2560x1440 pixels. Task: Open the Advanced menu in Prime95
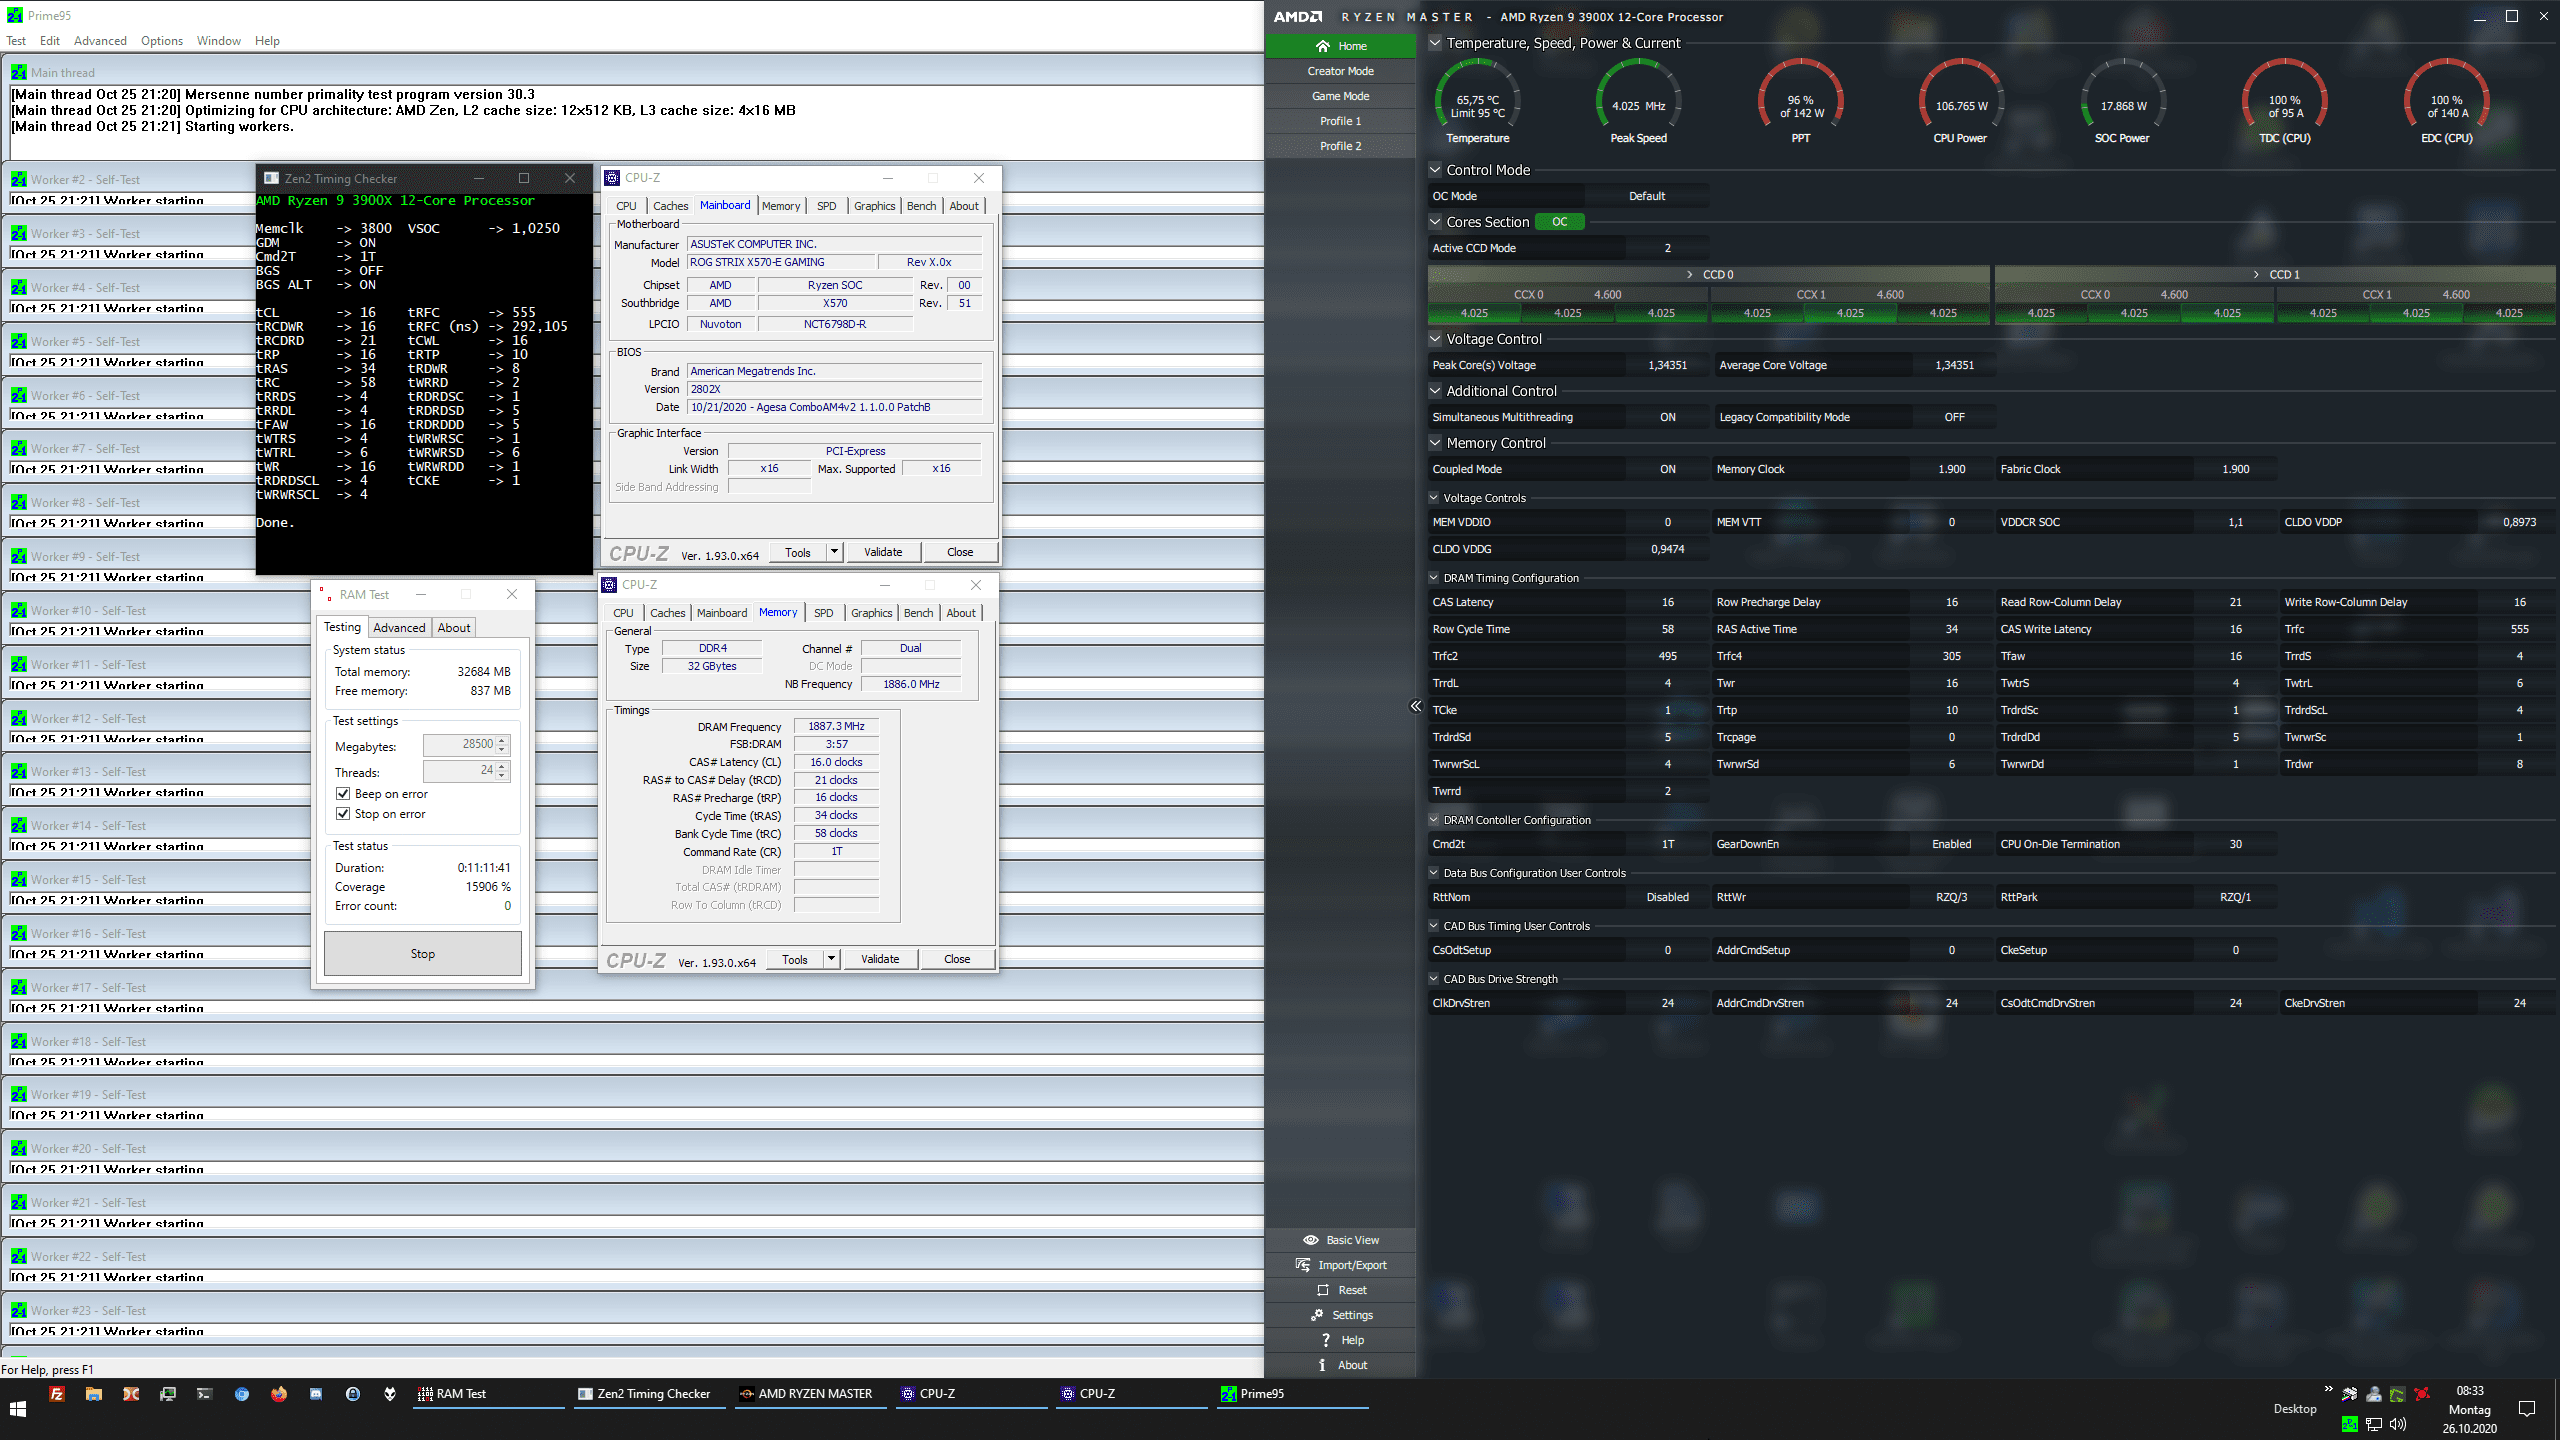click(100, 41)
